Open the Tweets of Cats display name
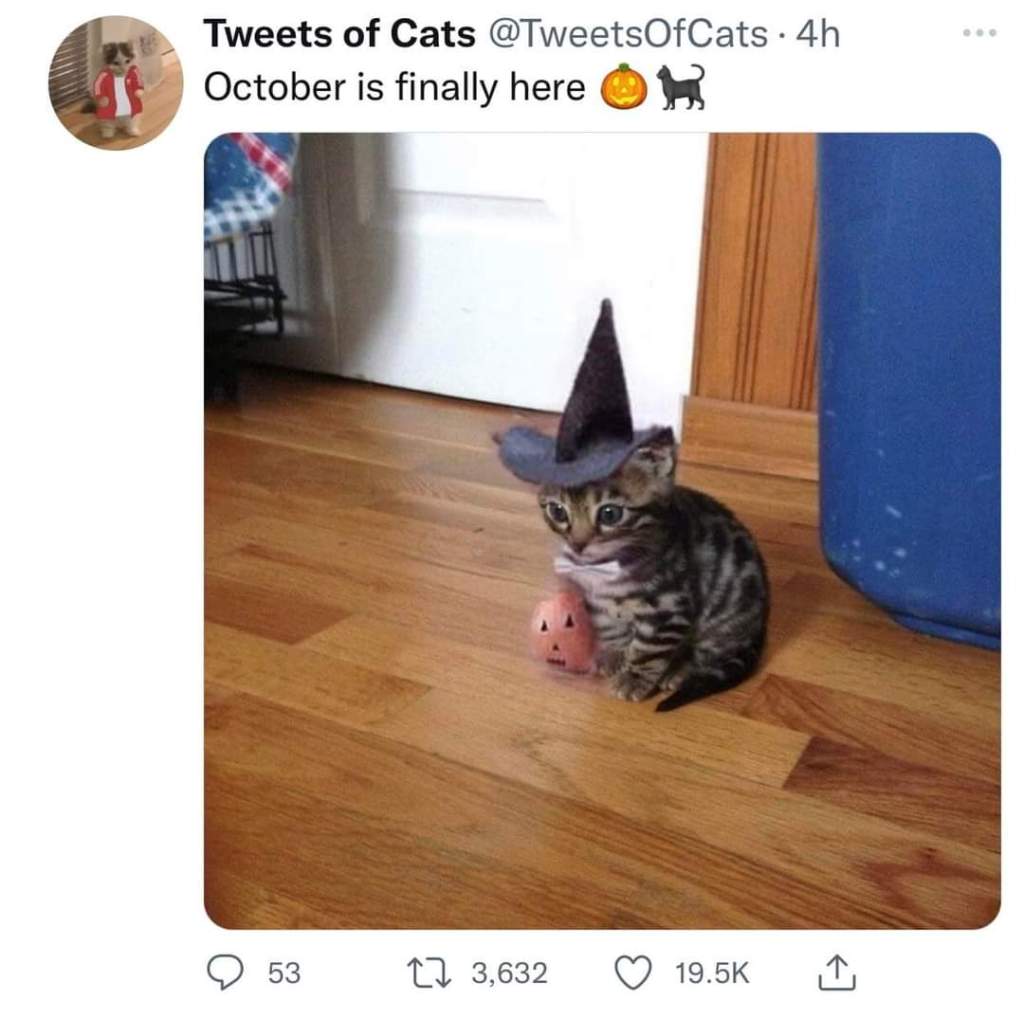1024x1019 pixels. tap(339, 35)
